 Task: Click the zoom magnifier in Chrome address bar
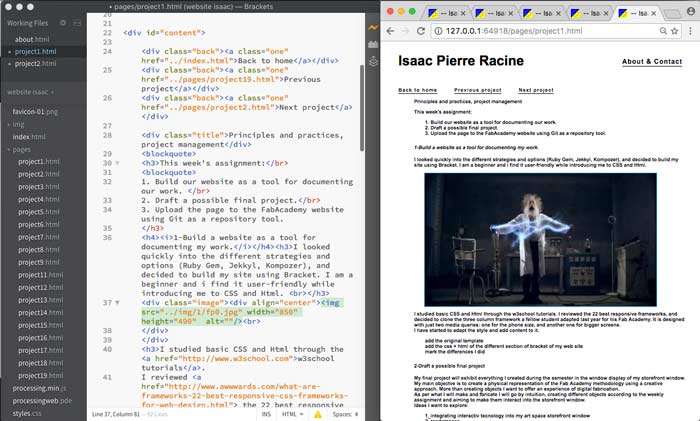click(663, 31)
